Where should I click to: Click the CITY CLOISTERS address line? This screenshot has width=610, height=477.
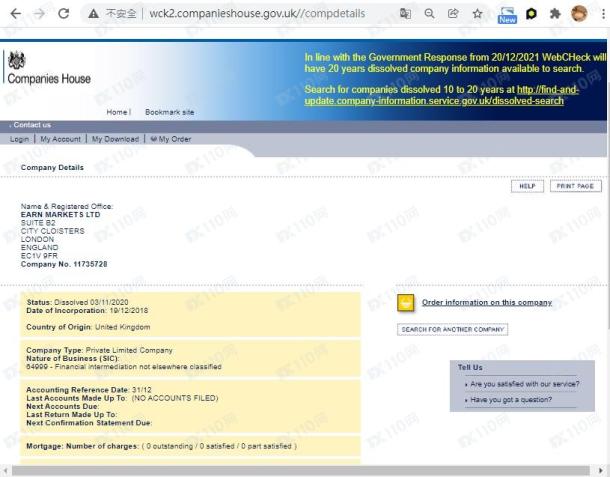53,231
